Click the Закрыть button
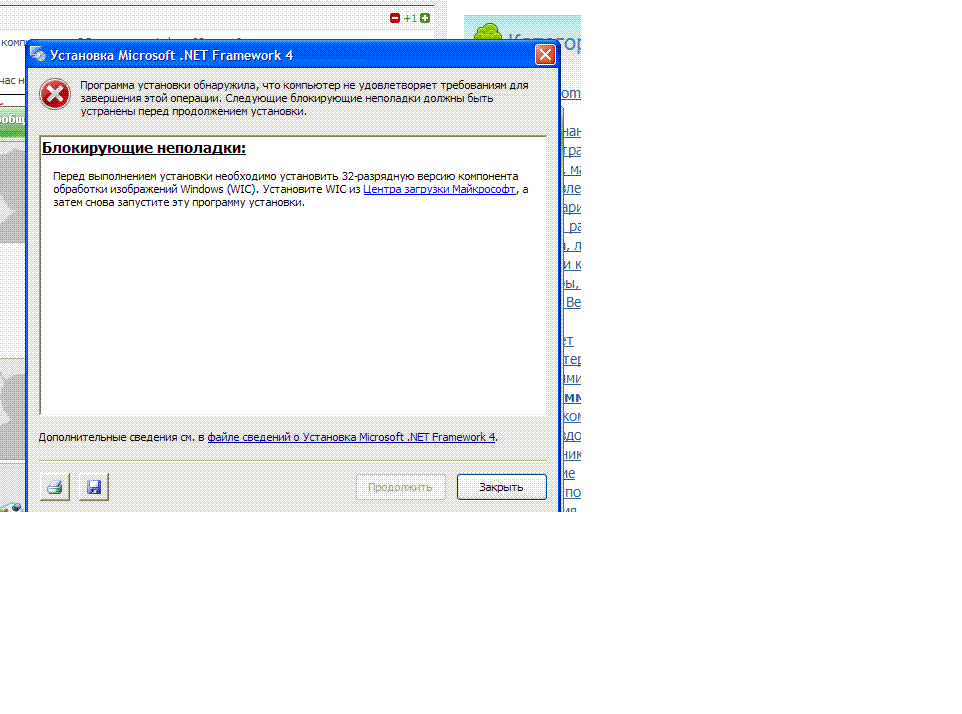Viewport: 962px width, 714px height. tap(501, 487)
